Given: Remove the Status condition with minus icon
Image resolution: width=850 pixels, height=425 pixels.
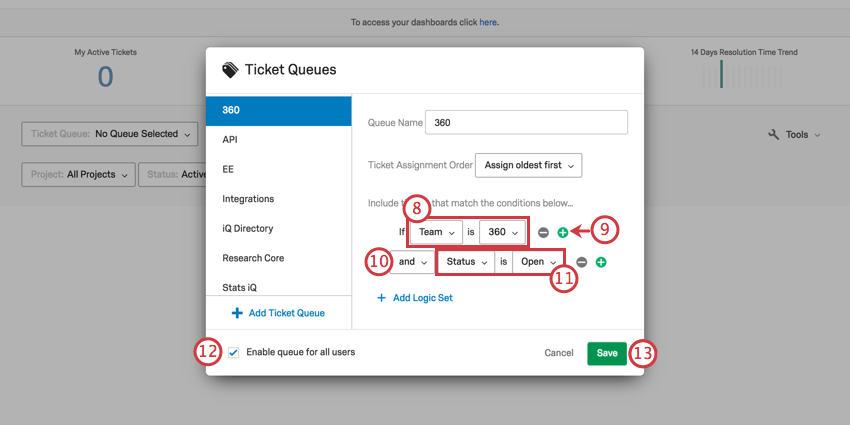Looking at the screenshot, I should pos(581,262).
